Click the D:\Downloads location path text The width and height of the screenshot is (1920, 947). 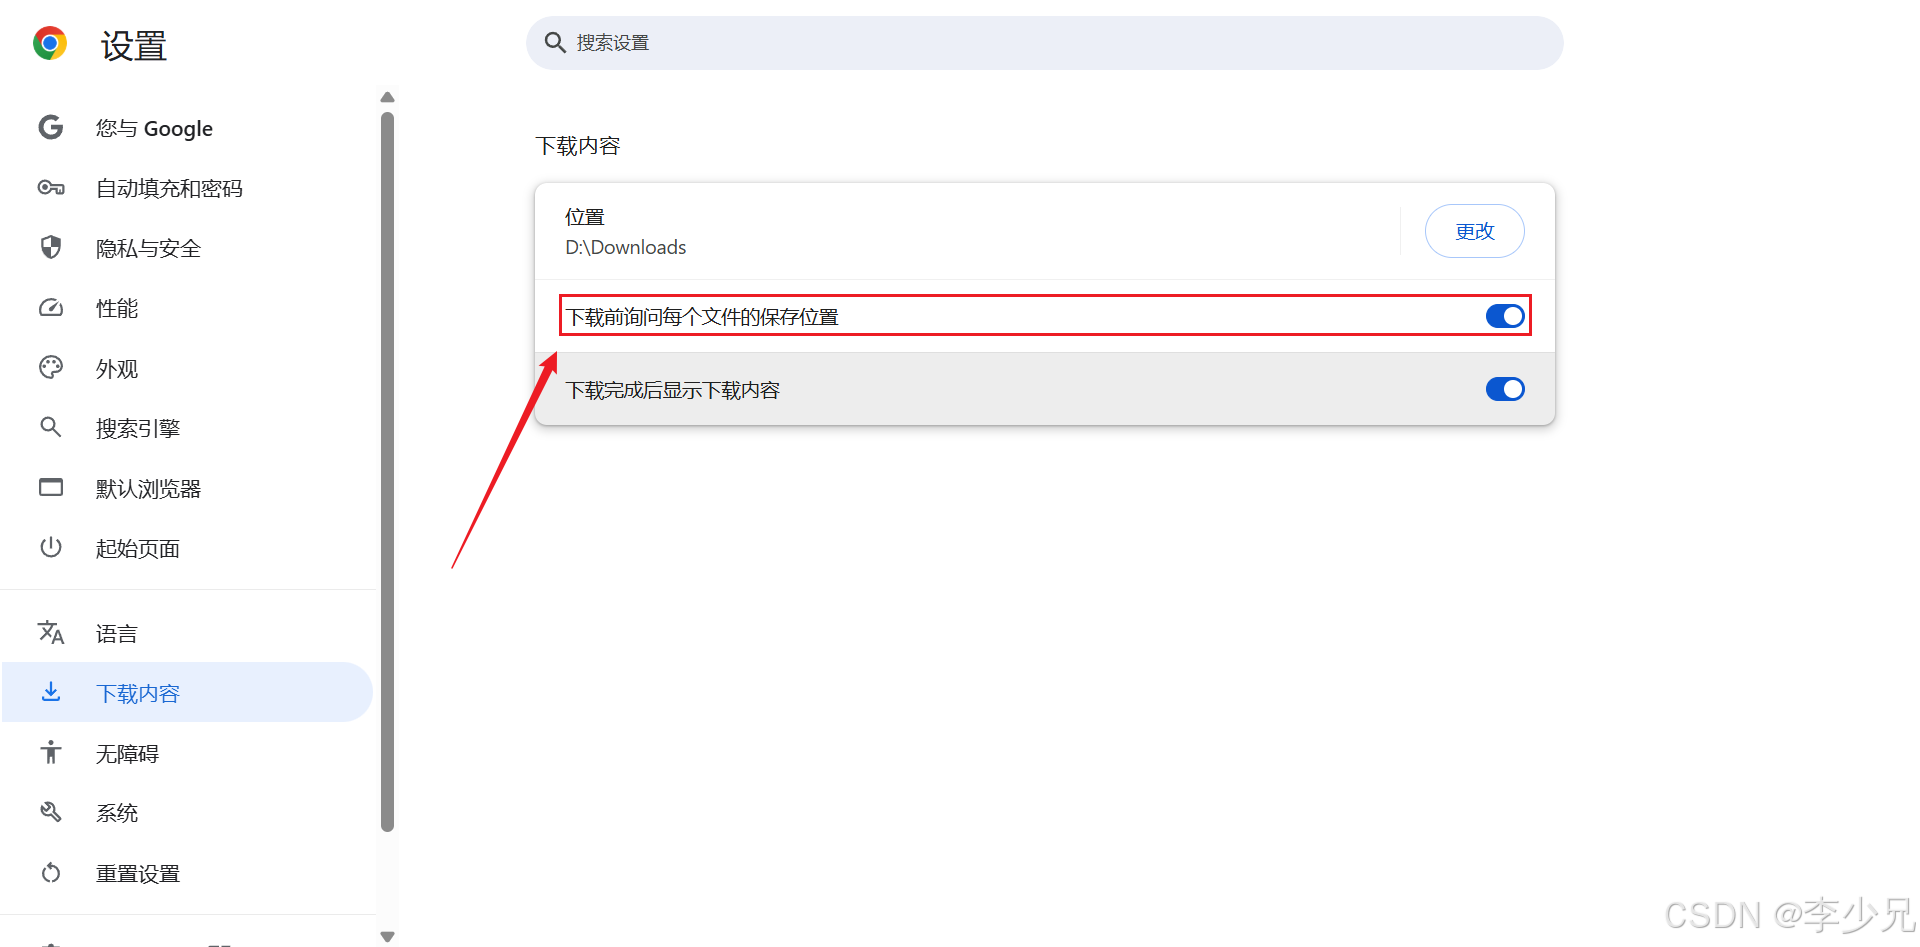[x=625, y=247]
